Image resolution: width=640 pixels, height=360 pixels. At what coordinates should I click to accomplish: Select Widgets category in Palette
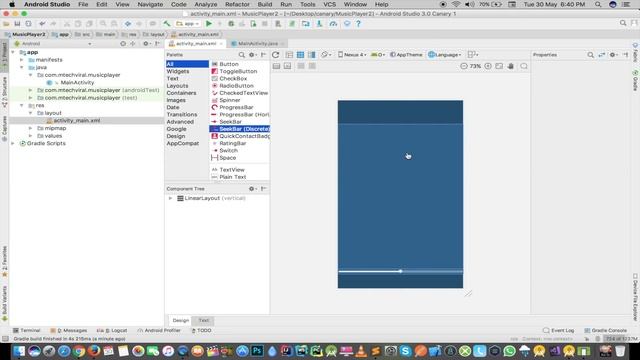(x=178, y=71)
